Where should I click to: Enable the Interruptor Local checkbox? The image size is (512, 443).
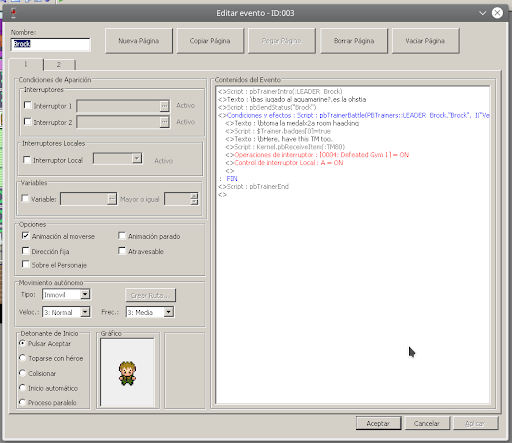click(x=27, y=160)
